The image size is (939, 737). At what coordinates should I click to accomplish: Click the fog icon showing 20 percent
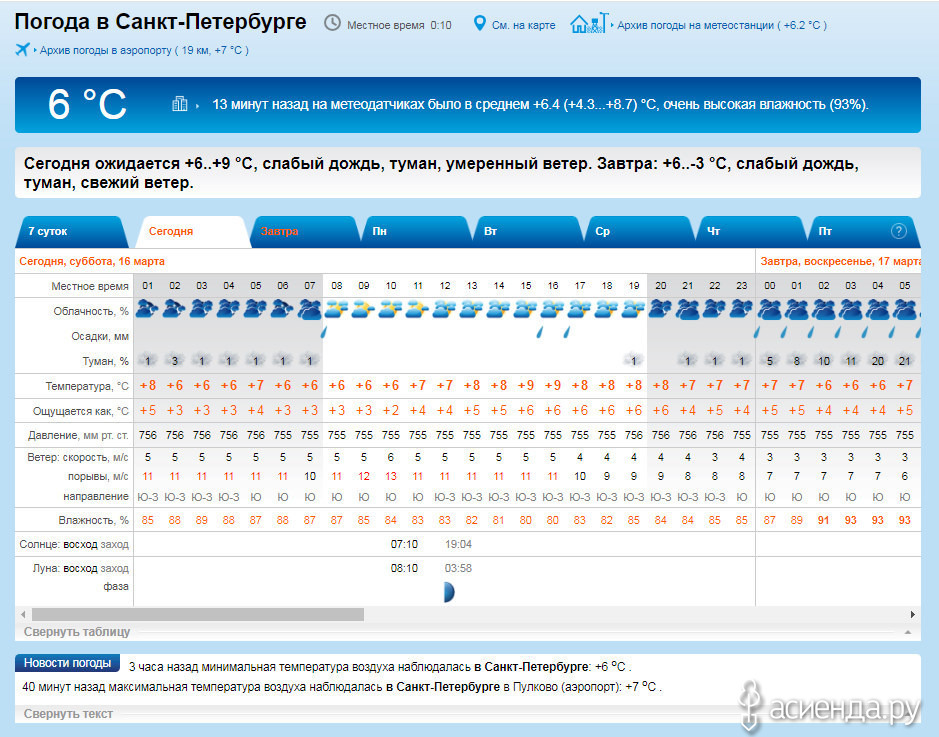(x=877, y=360)
